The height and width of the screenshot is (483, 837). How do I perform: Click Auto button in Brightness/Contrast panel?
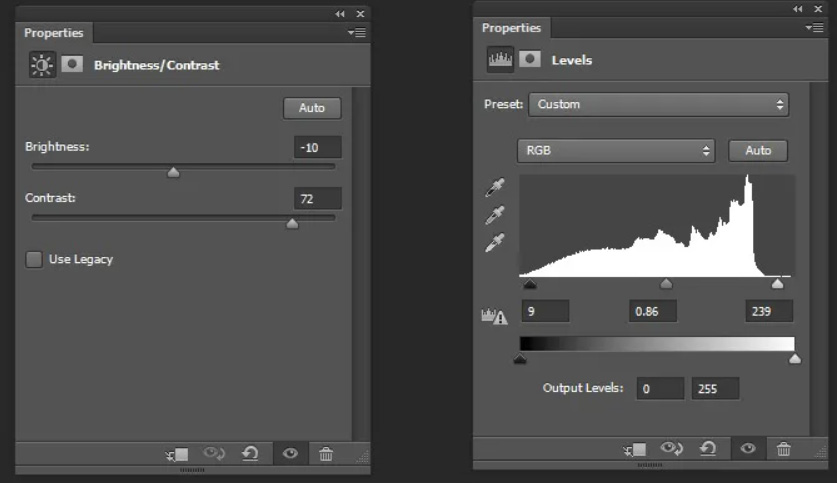point(312,108)
